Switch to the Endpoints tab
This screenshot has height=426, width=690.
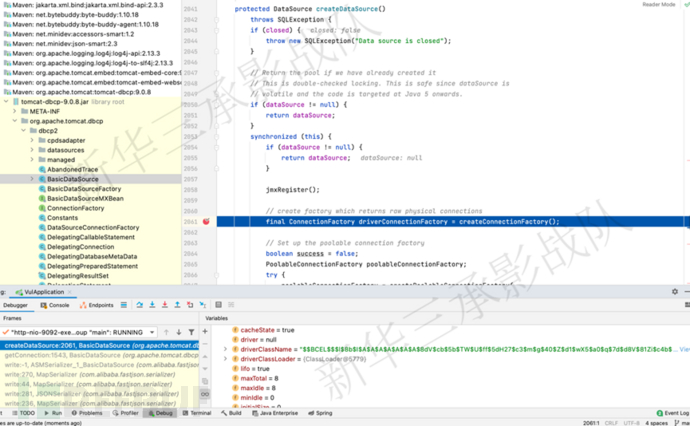tap(100, 304)
